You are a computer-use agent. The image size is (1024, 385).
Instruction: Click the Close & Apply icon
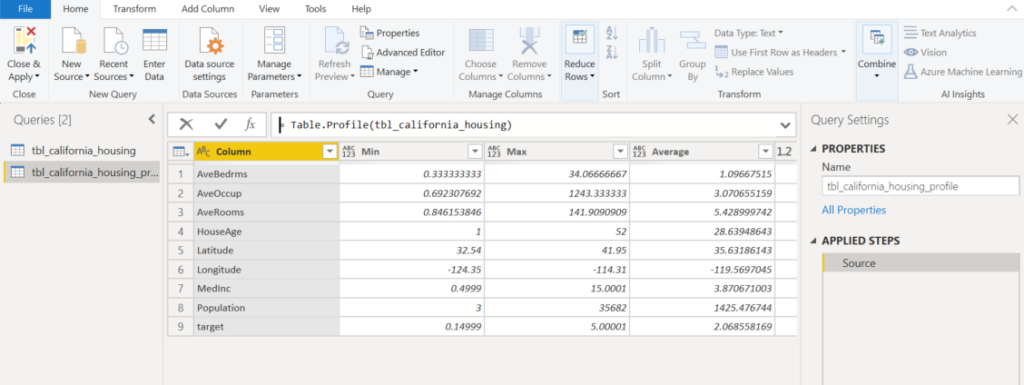point(24,41)
